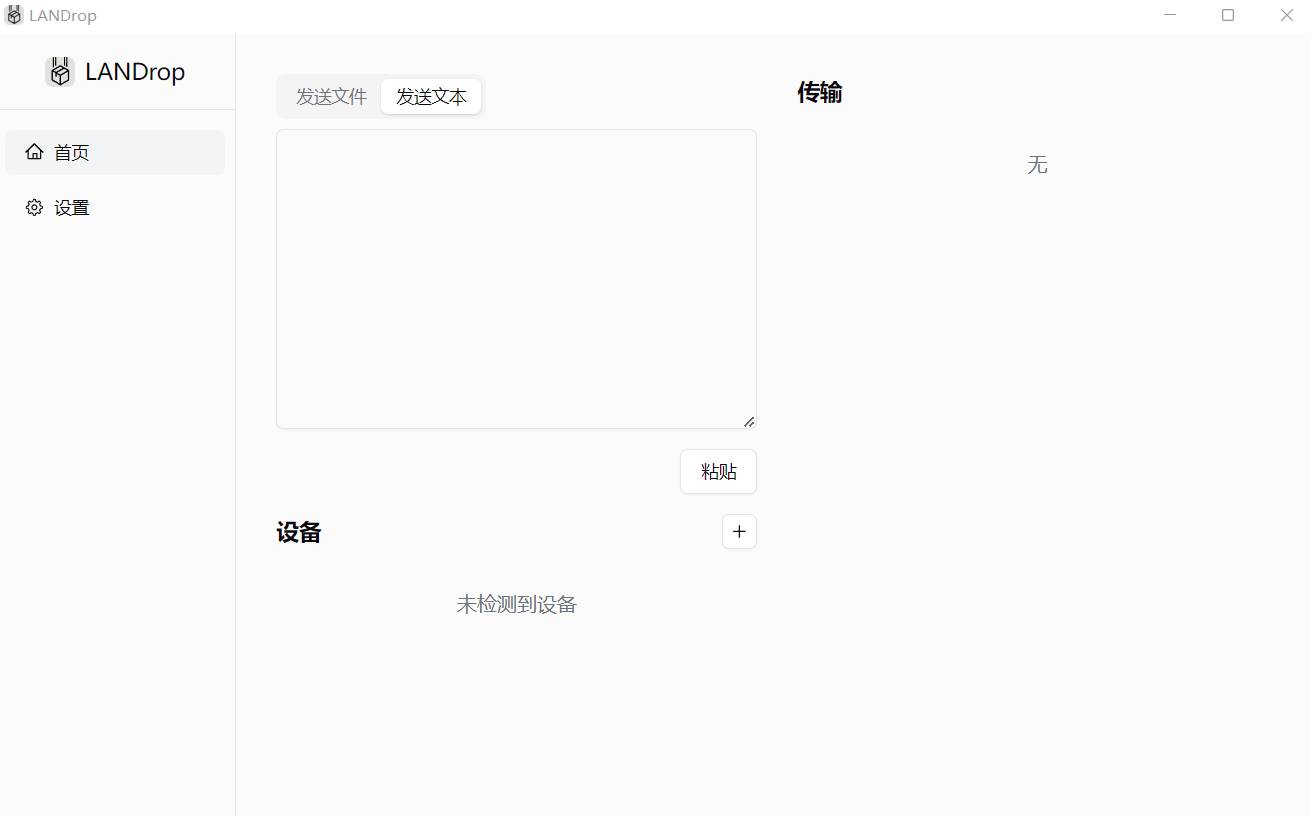Image resolution: width=1311 pixels, height=816 pixels.
Task: Focus the empty text message area
Action: pyautogui.click(x=516, y=278)
